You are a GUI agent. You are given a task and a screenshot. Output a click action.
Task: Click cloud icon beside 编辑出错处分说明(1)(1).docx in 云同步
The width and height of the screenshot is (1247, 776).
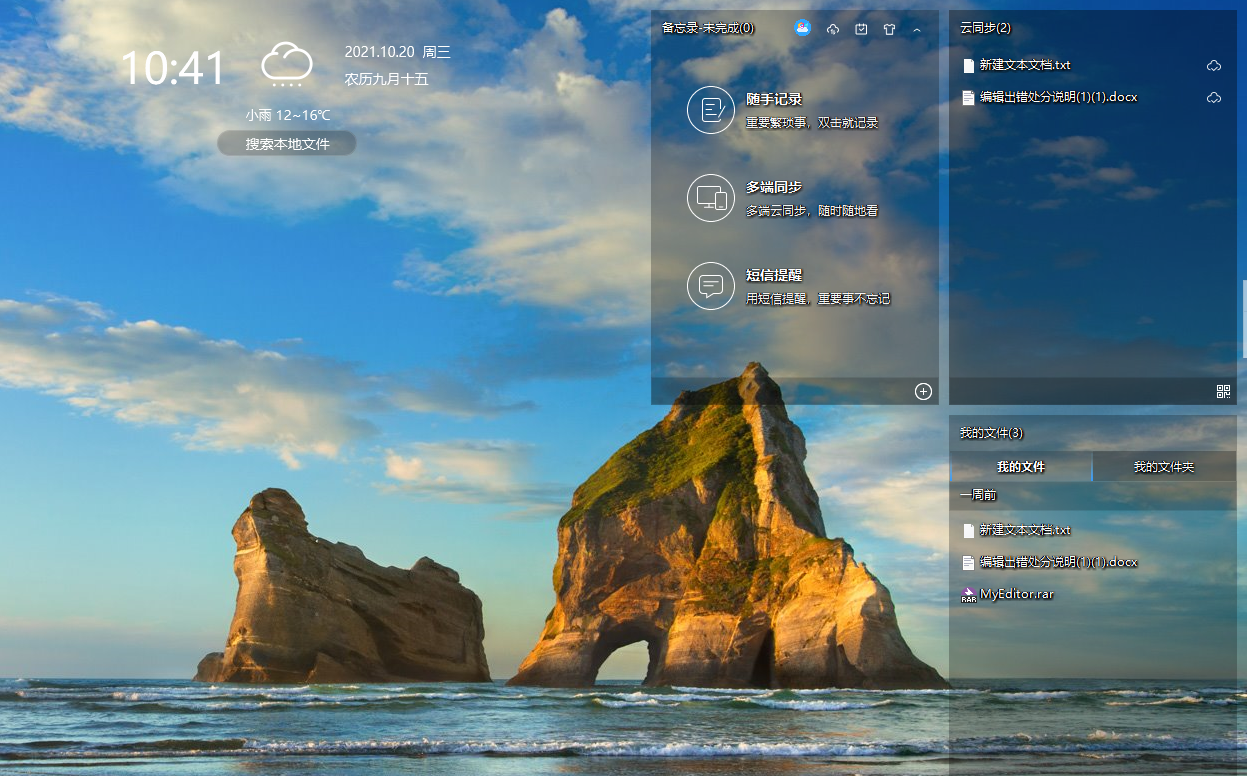(x=1214, y=98)
